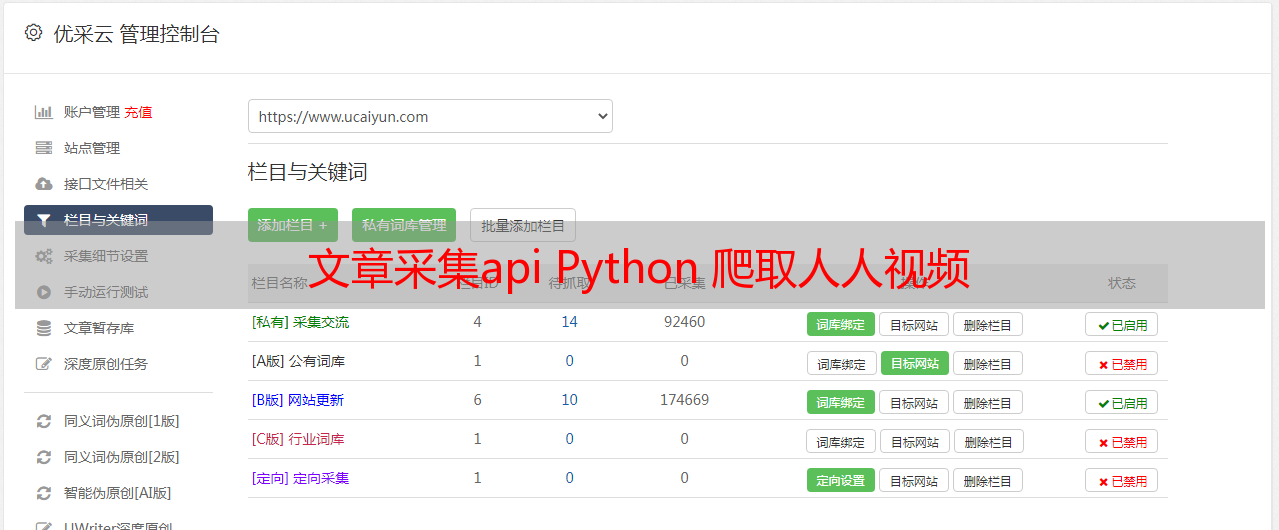Viewport: 1279px width, 530px height.
Task: Open the [A版] 公有词库 column link
Action: click(298, 361)
